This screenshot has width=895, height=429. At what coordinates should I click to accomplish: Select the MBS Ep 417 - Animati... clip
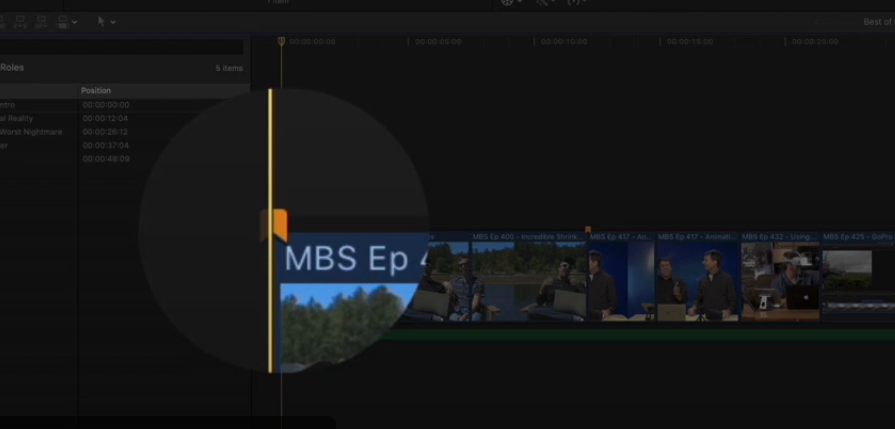[x=698, y=277]
